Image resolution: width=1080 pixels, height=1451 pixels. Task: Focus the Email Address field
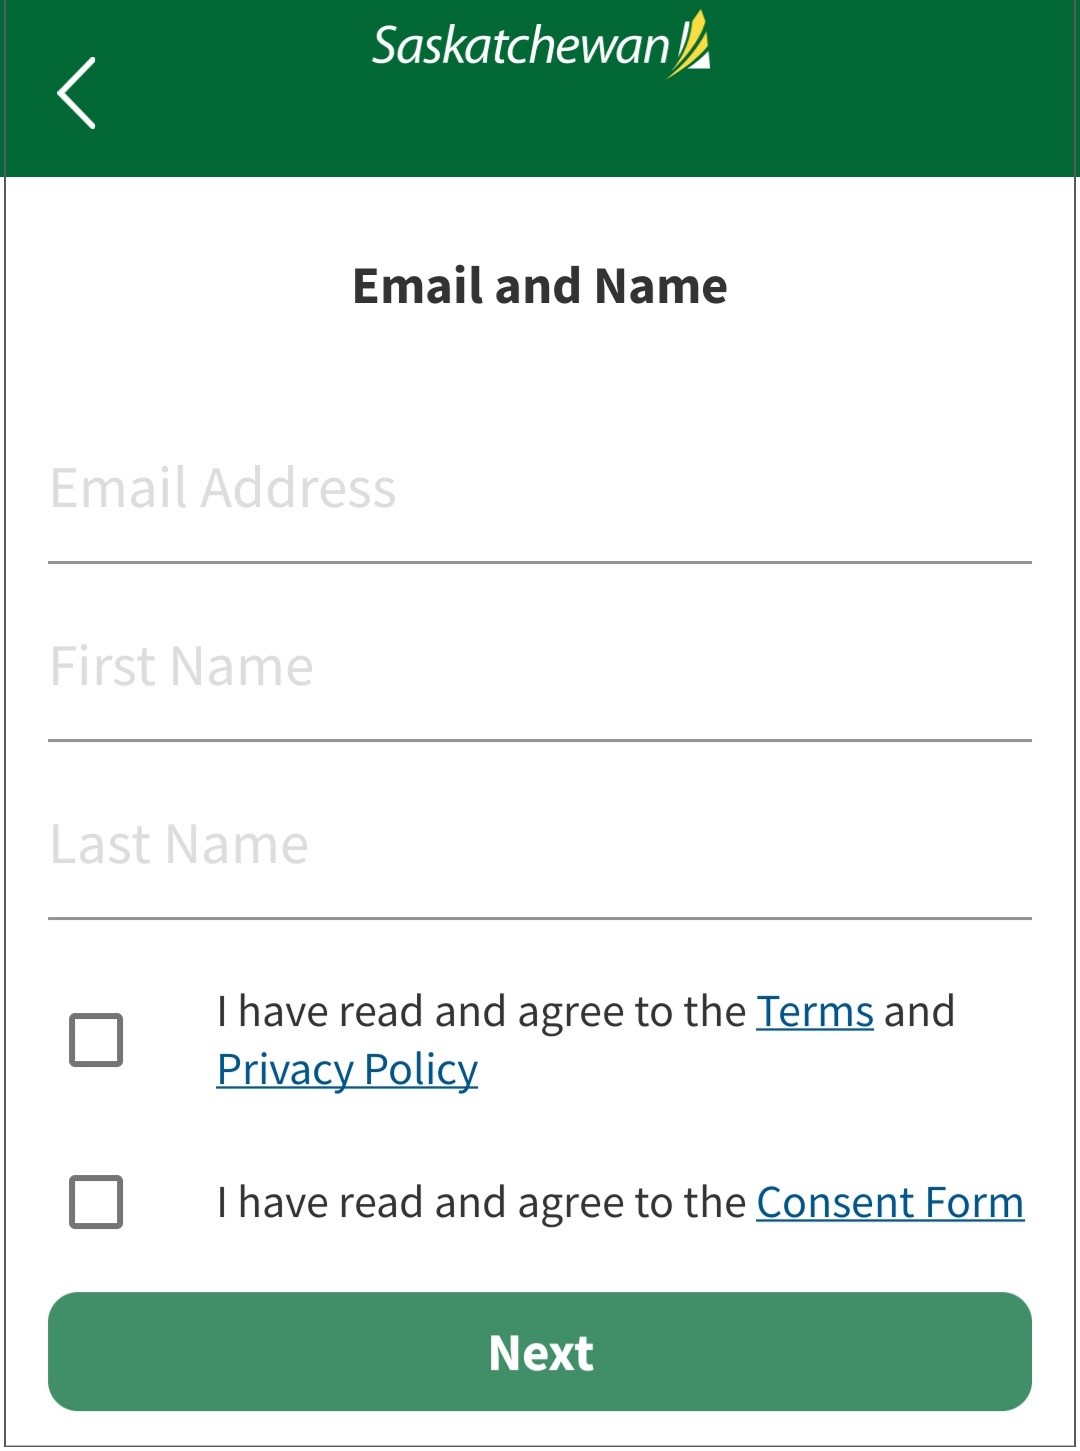tap(540, 489)
